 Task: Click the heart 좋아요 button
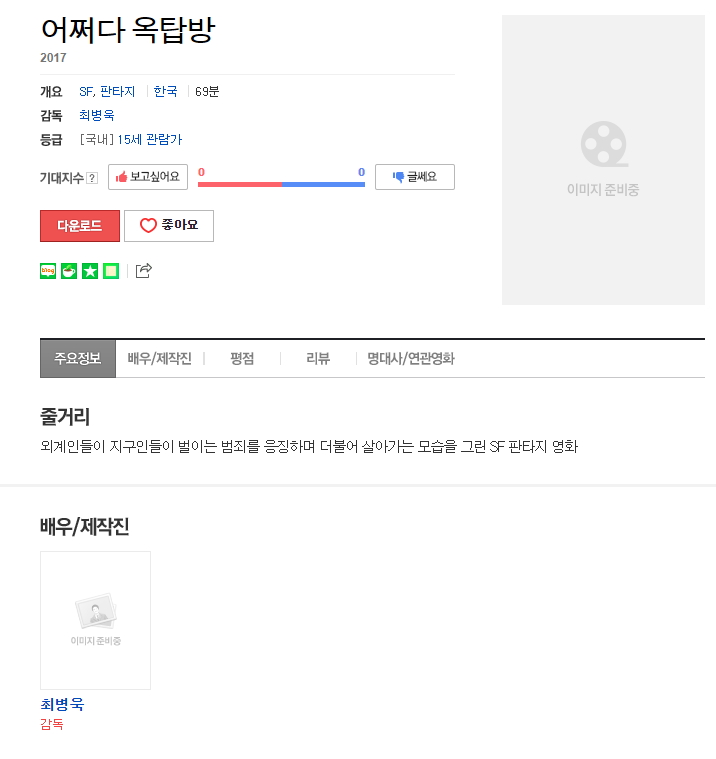[169, 226]
